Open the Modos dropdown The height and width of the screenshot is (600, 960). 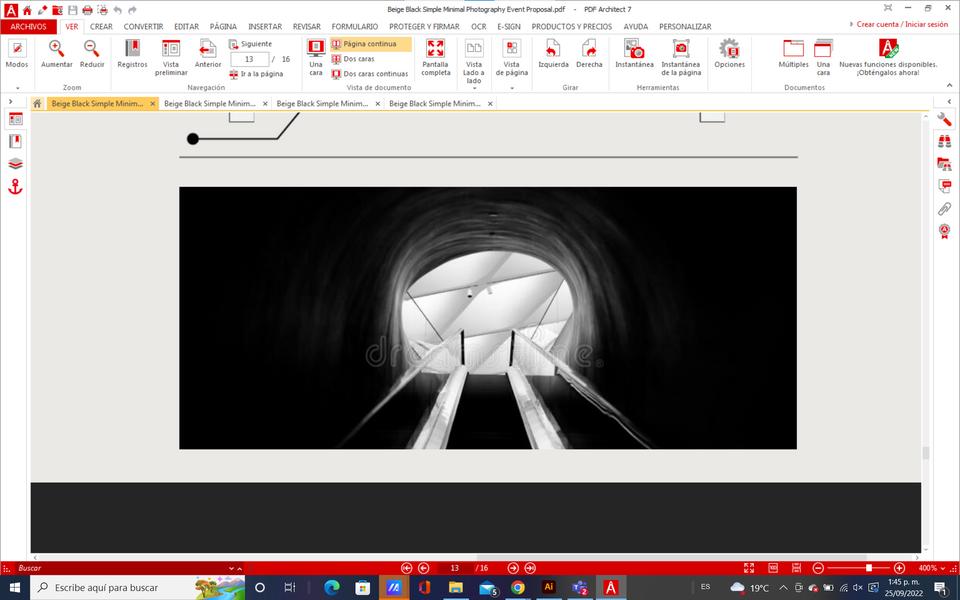(x=17, y=88)
